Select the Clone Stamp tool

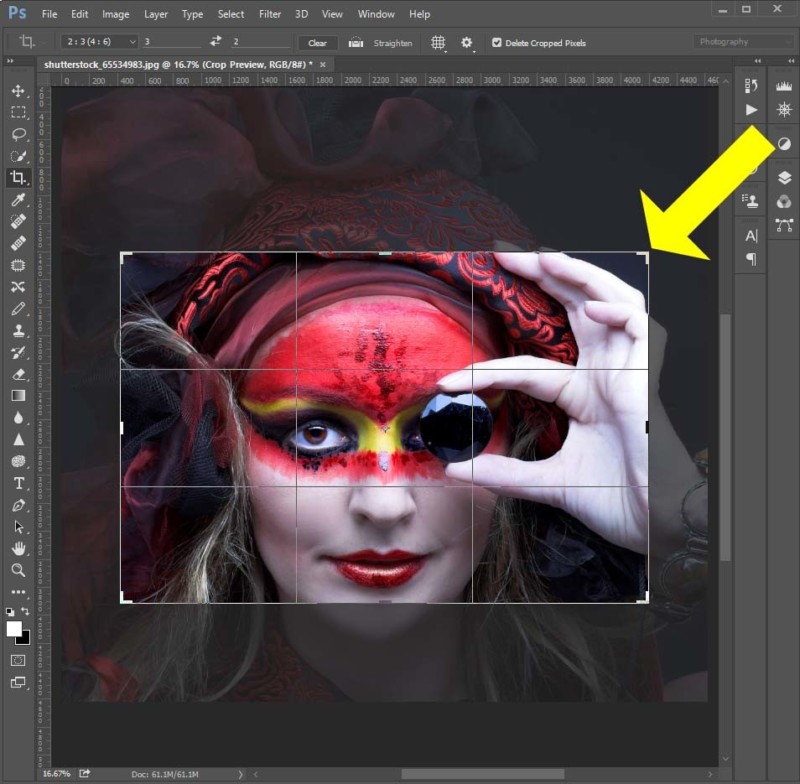tap(18, 330)
